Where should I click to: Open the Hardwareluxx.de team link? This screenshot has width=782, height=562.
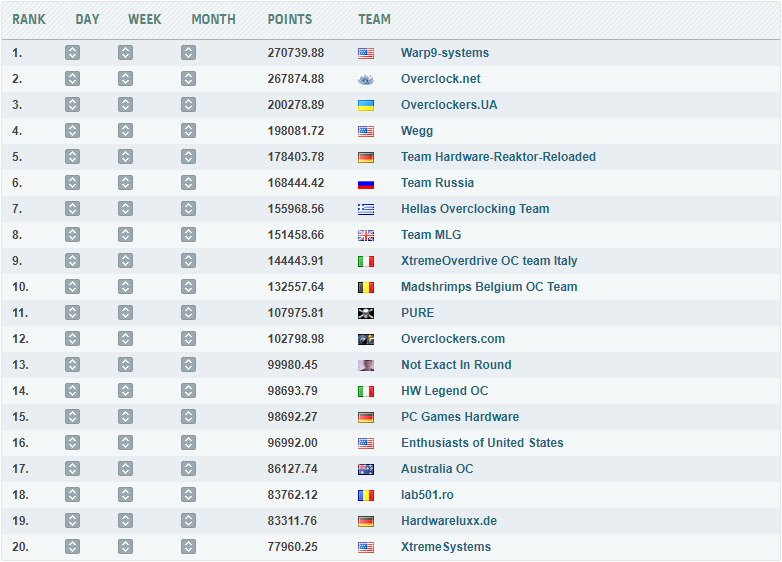click(x=449, y=521)
